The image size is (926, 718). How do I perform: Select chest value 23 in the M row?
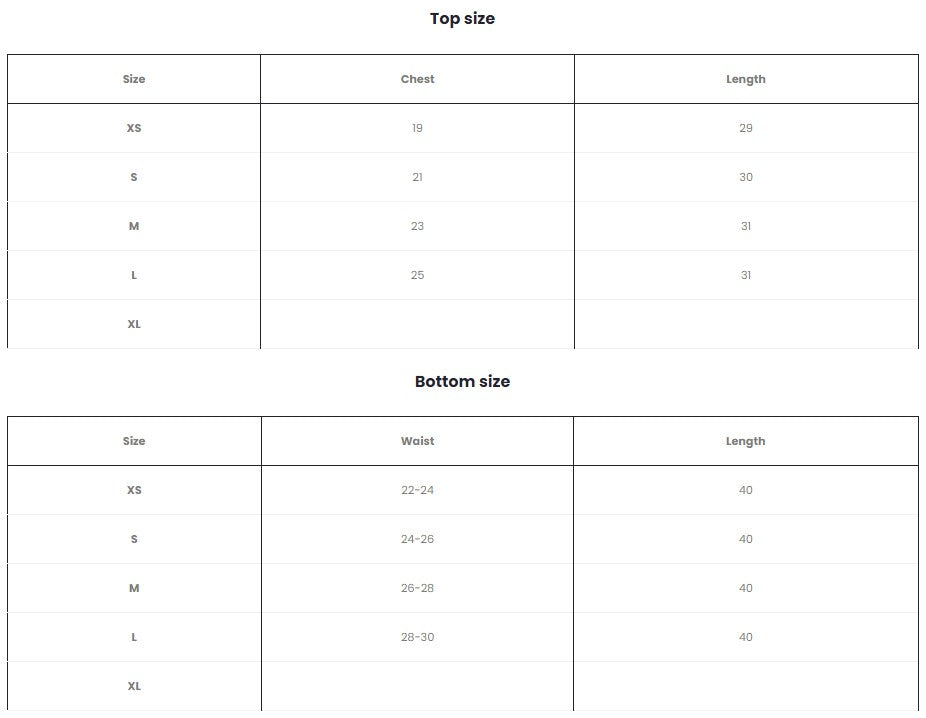(x=417, y=226)
